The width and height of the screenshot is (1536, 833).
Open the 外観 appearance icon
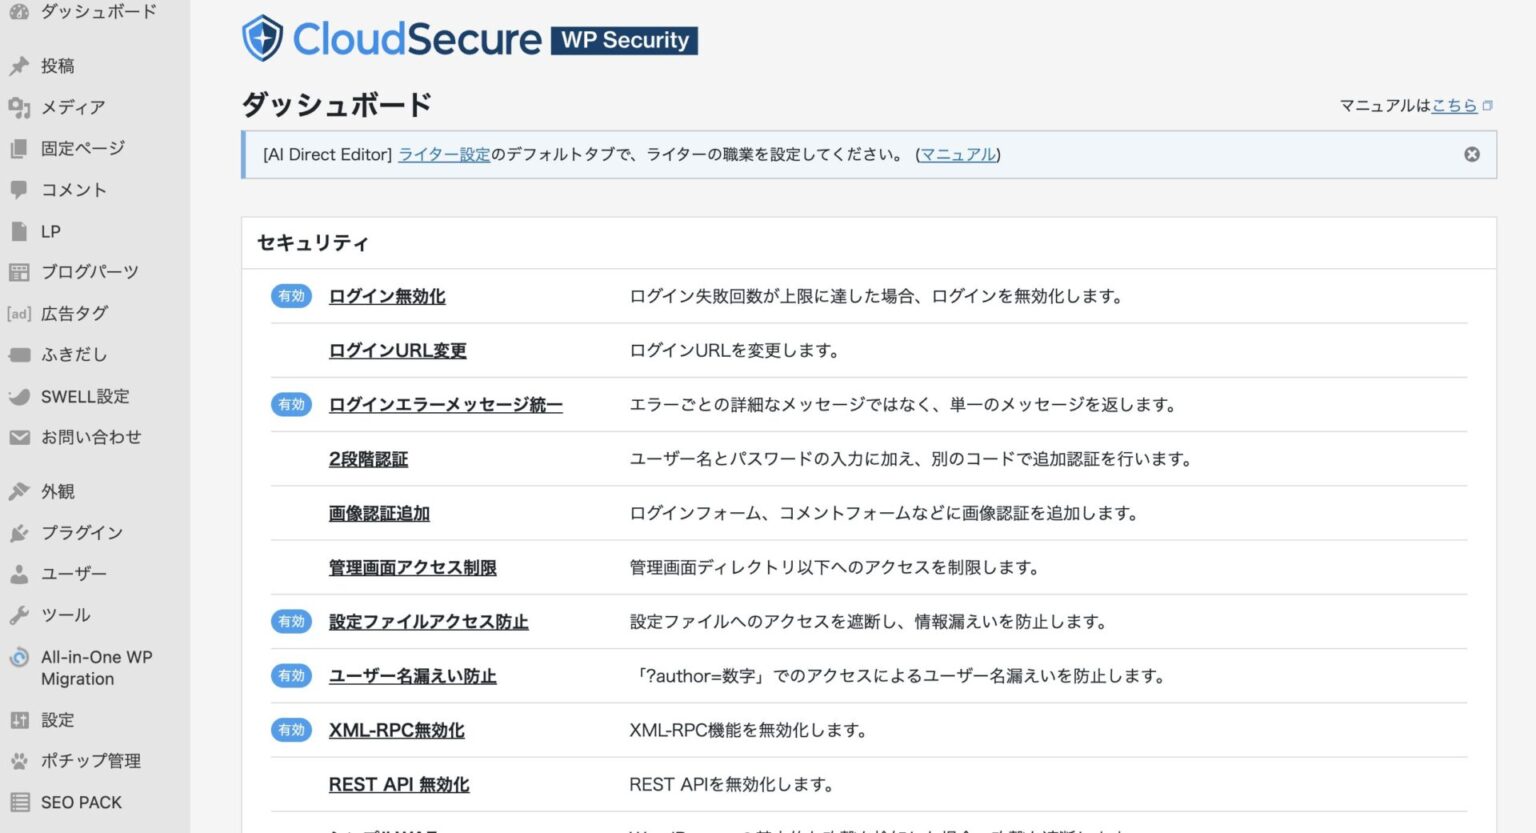[x=18, y=491]
